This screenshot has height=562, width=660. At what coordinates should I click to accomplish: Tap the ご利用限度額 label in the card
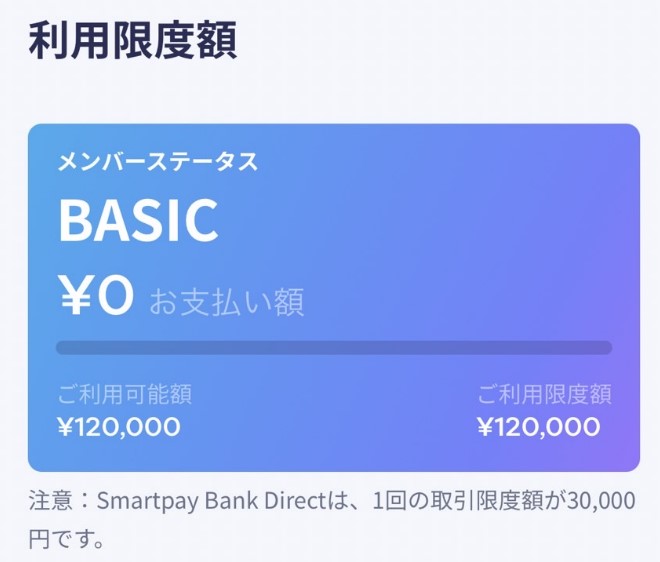(x=544, y=394)
